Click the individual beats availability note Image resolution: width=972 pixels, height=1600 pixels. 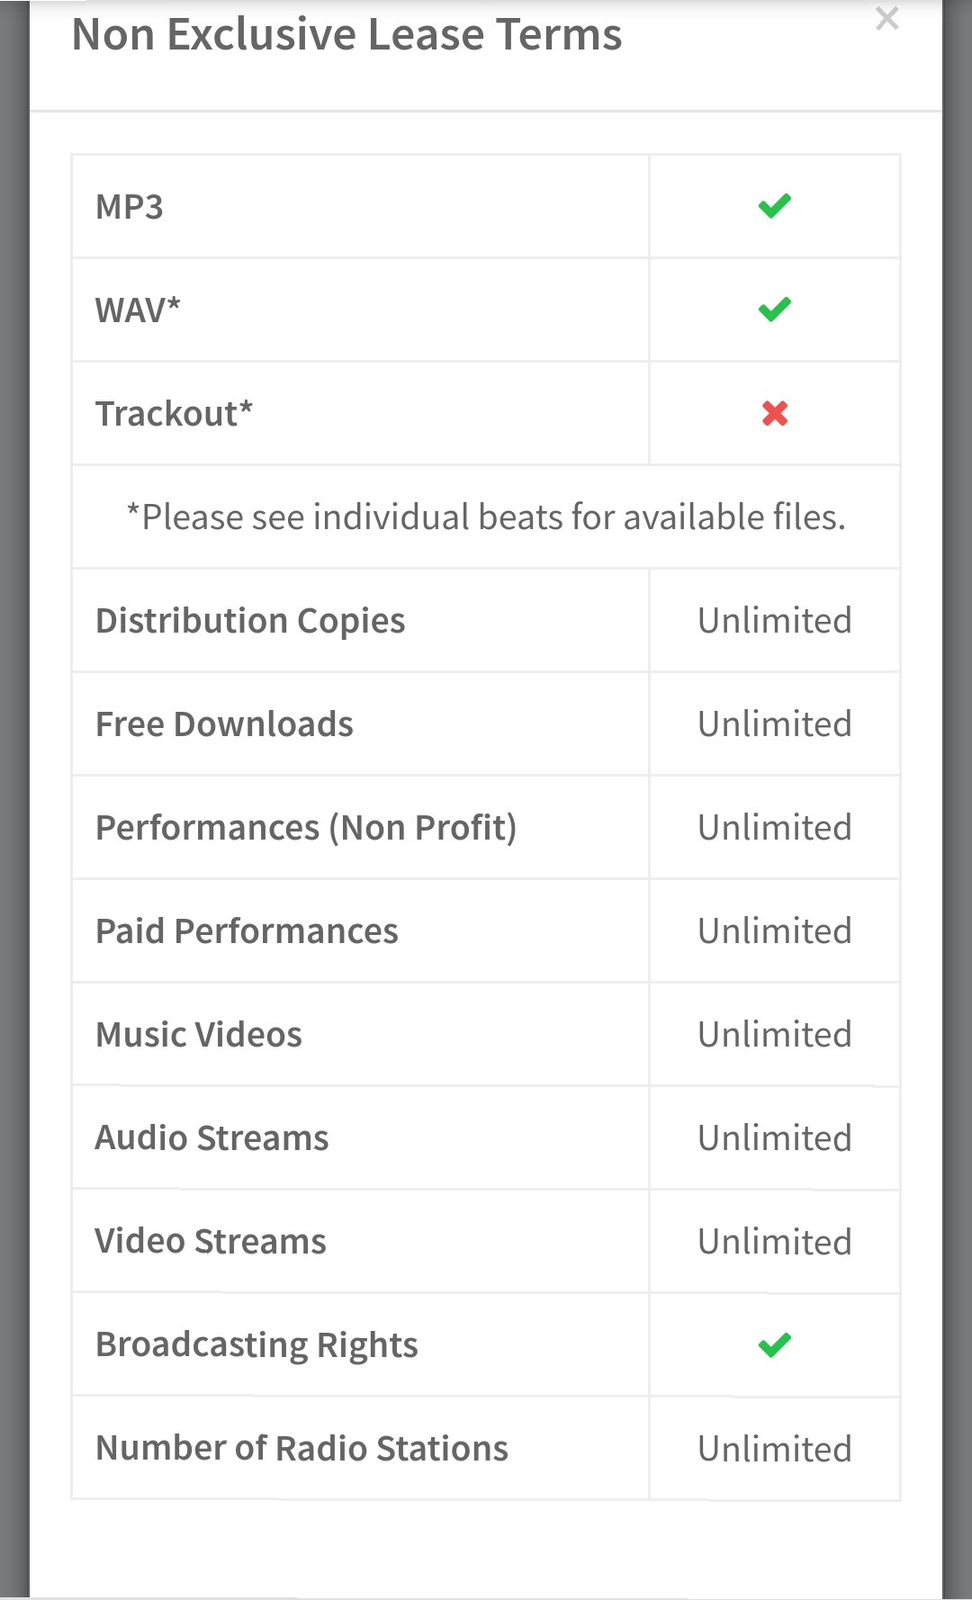coord(486,517)
